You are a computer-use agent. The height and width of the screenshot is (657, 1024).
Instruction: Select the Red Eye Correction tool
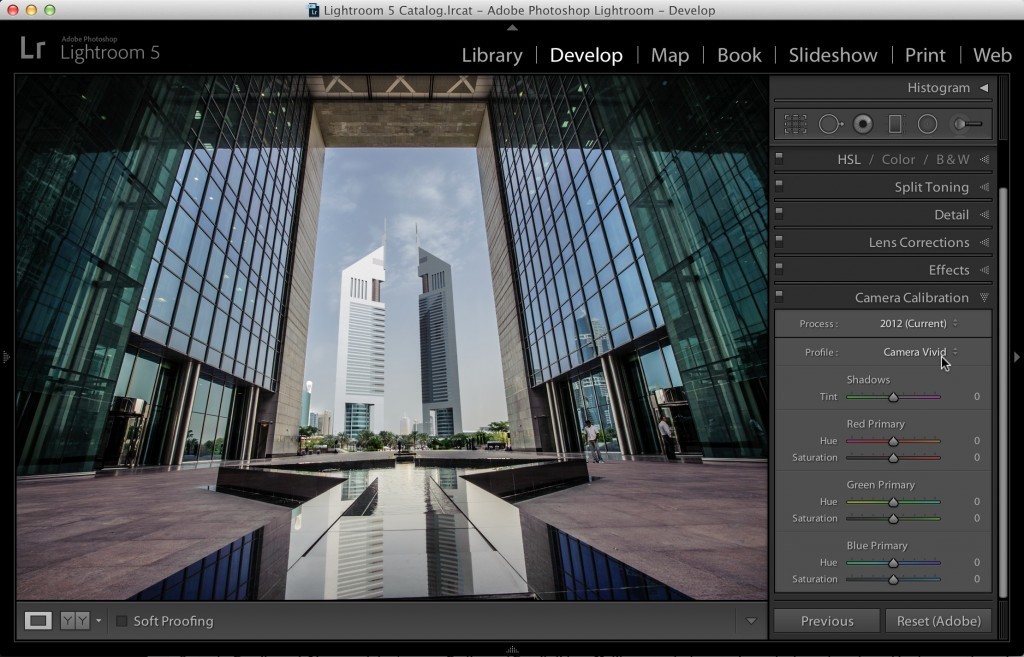[863, 124]
